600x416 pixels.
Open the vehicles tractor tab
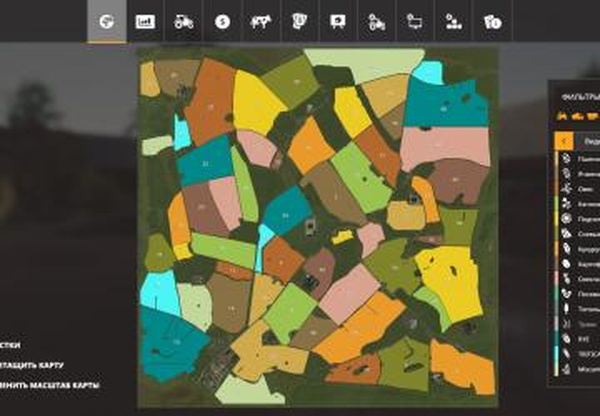point(184,20)
